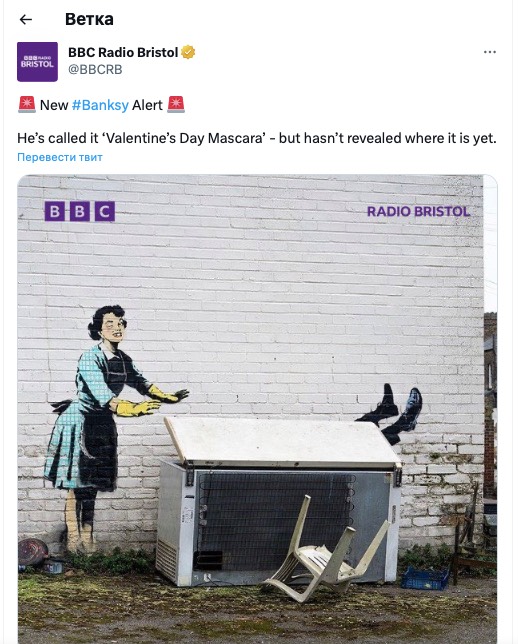Click the right siren emoji after Alert
The height and width of the screenshot is (644, 518).
176,105
